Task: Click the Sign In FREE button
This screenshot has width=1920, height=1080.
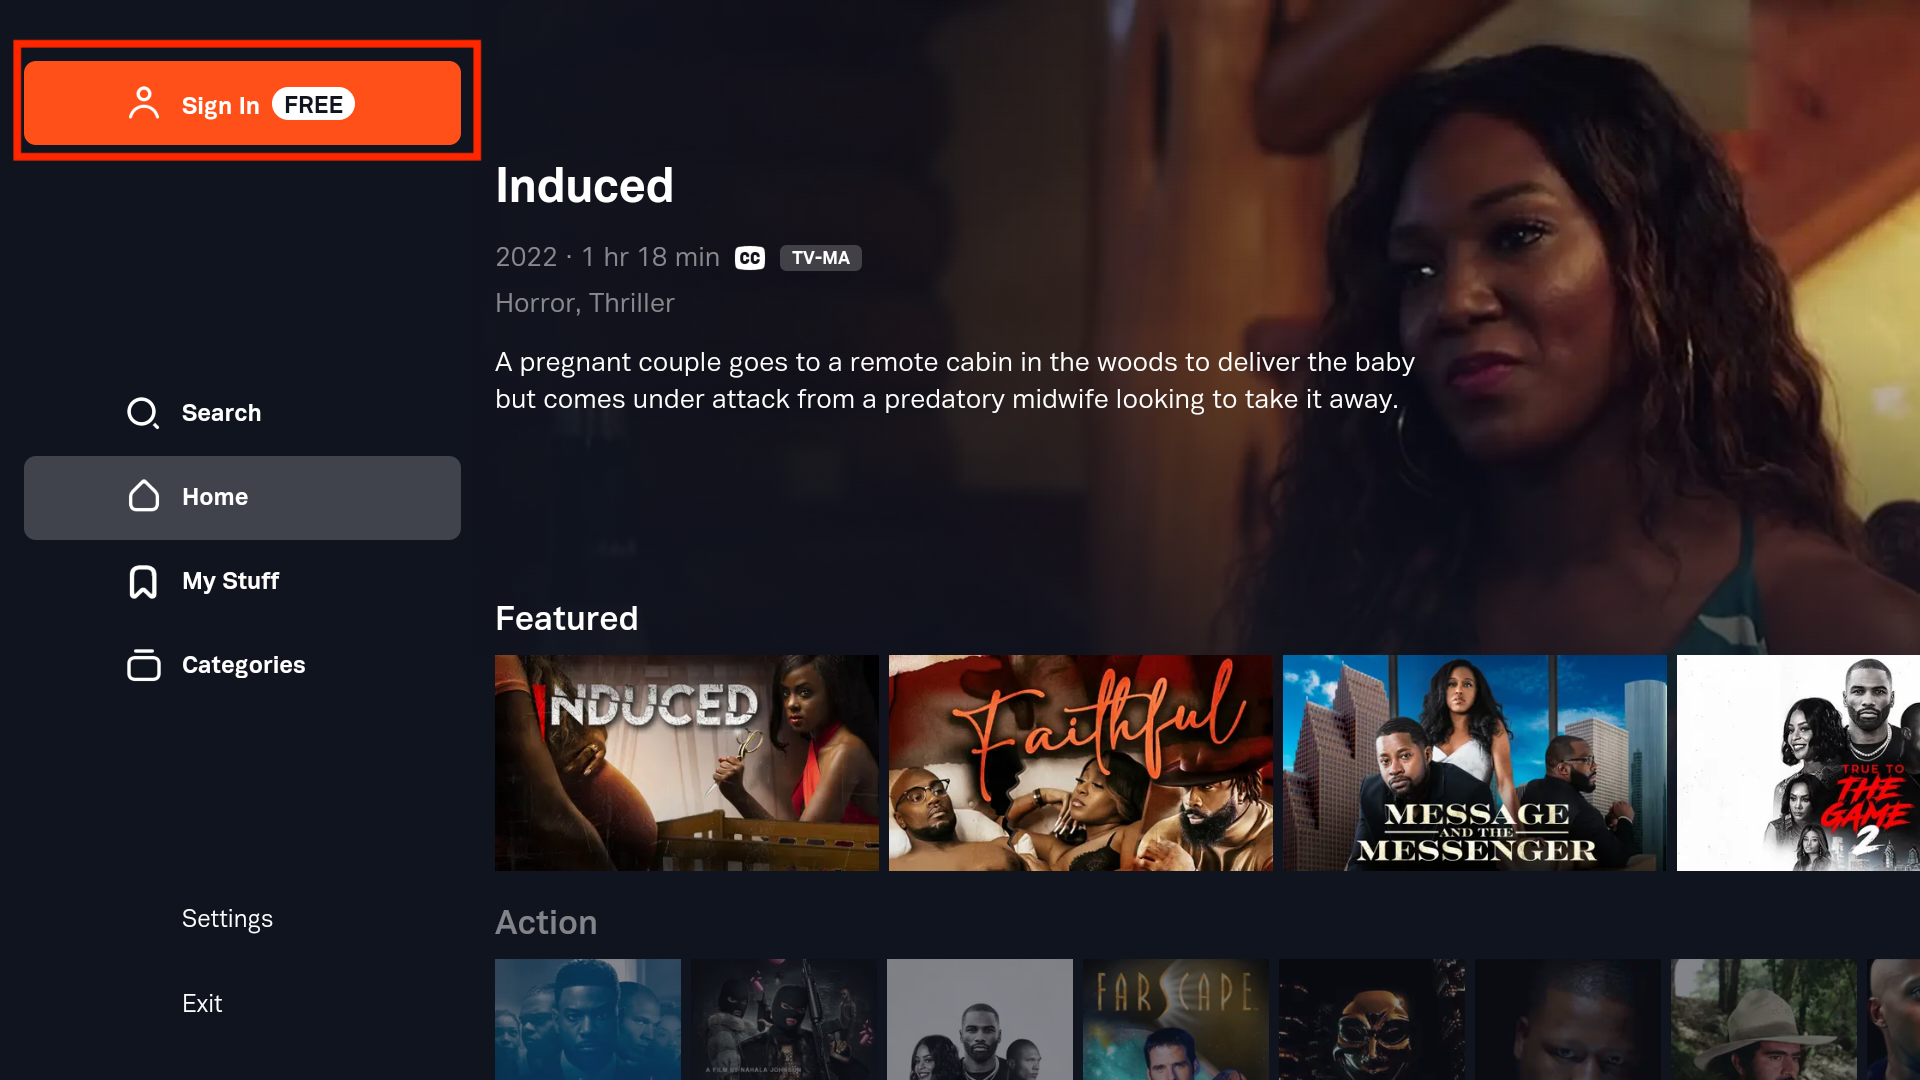Action: click(x=243, y=105)
